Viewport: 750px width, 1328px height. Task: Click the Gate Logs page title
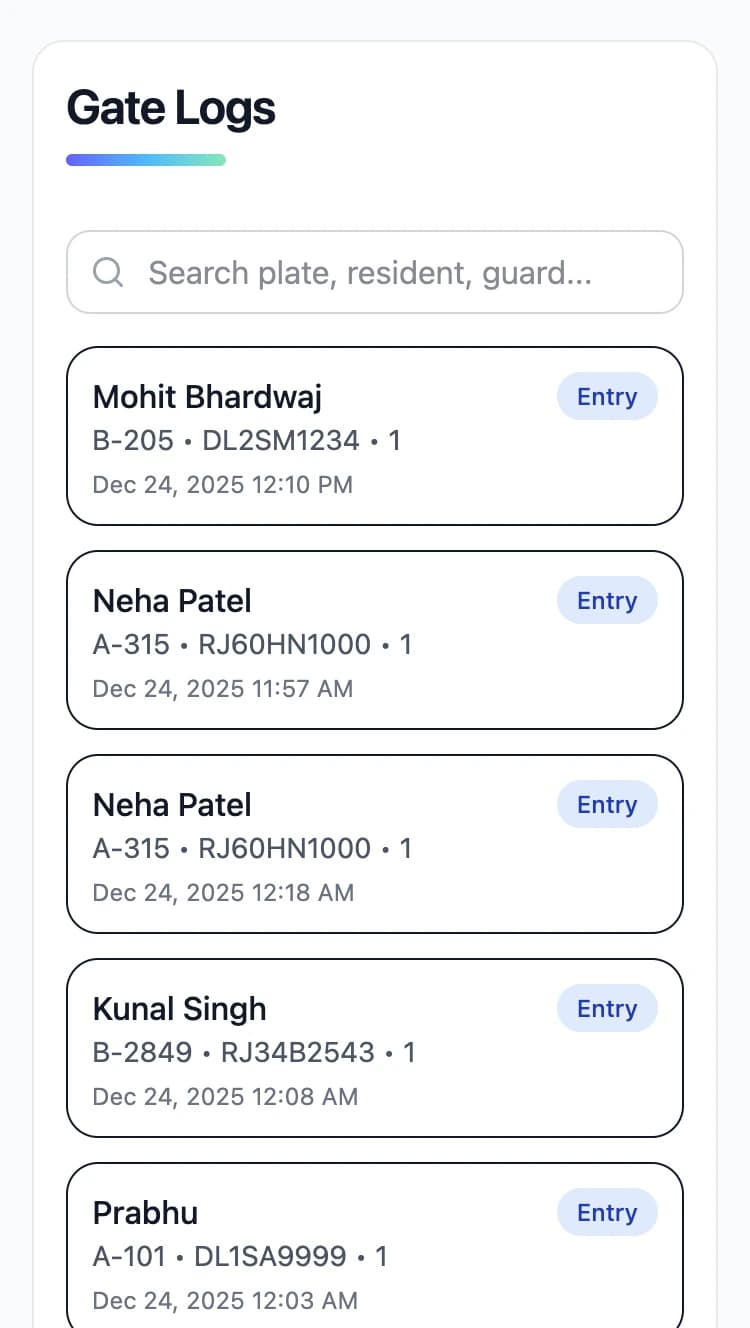(x=171, y=108)
